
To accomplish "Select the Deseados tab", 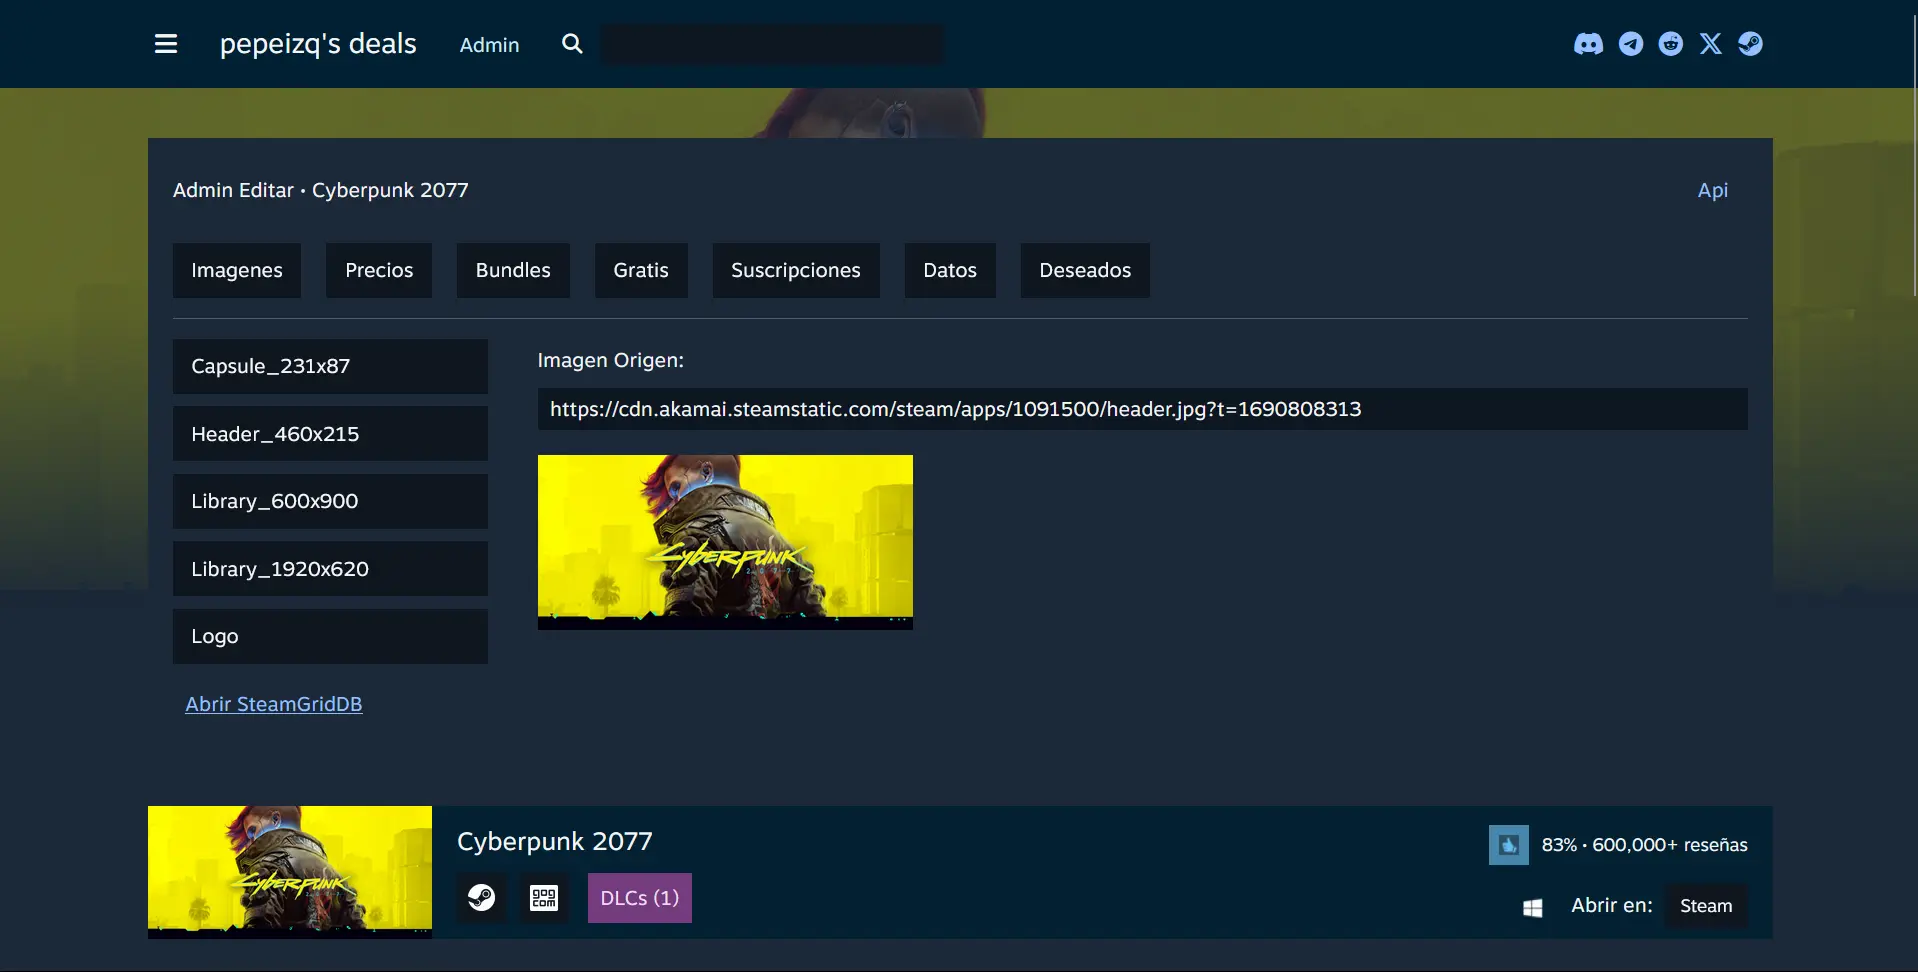I will (x=1085, y=270).
